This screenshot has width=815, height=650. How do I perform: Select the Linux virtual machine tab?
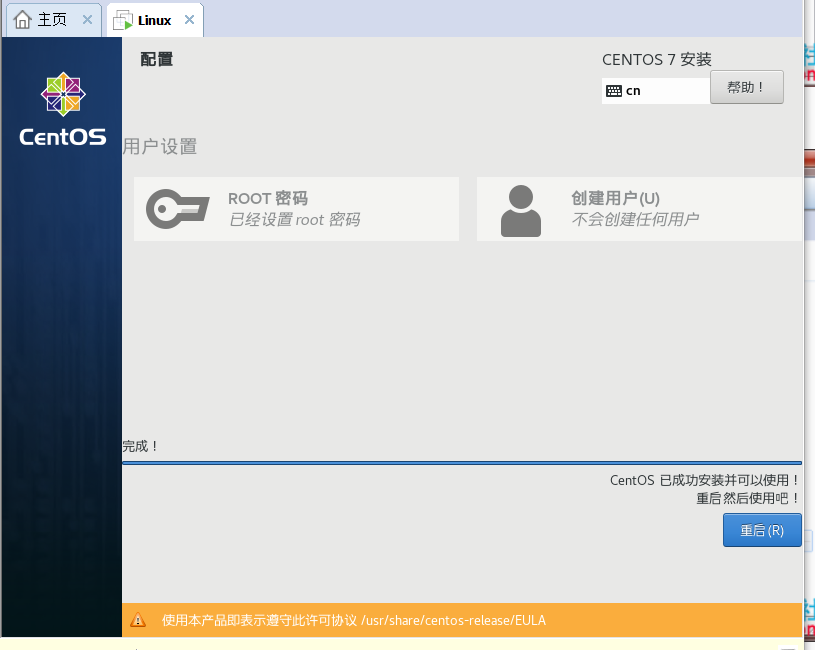(154, 20)
